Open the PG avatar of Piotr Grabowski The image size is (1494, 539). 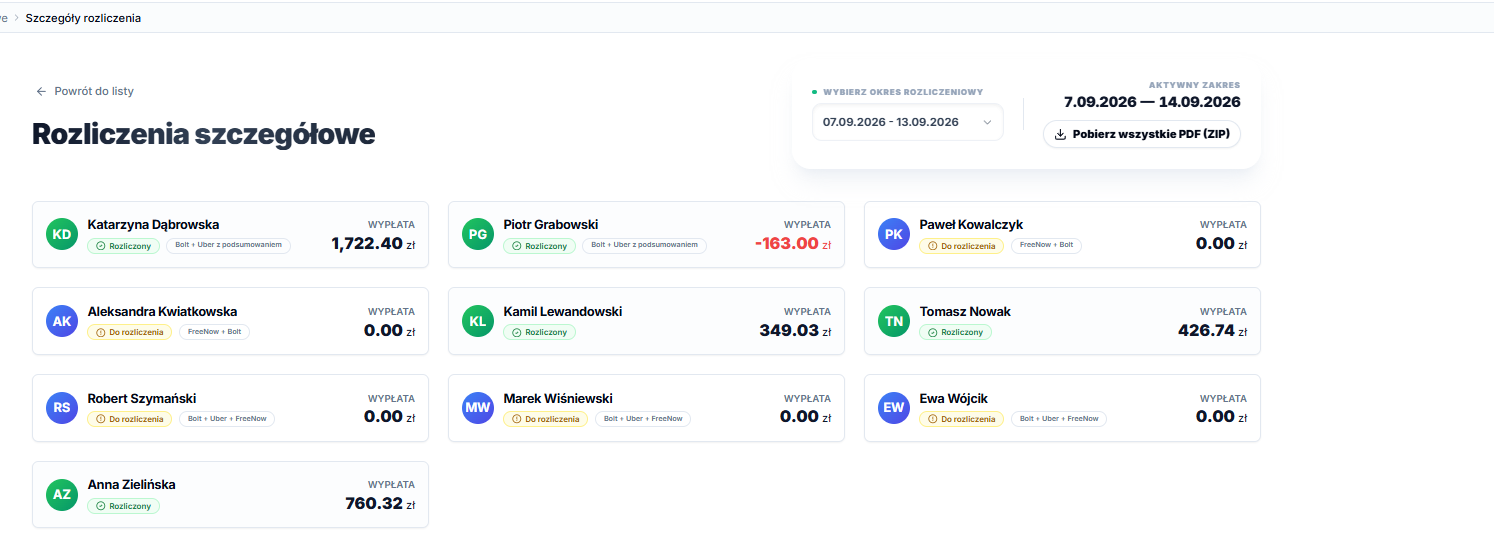(478, 234)
